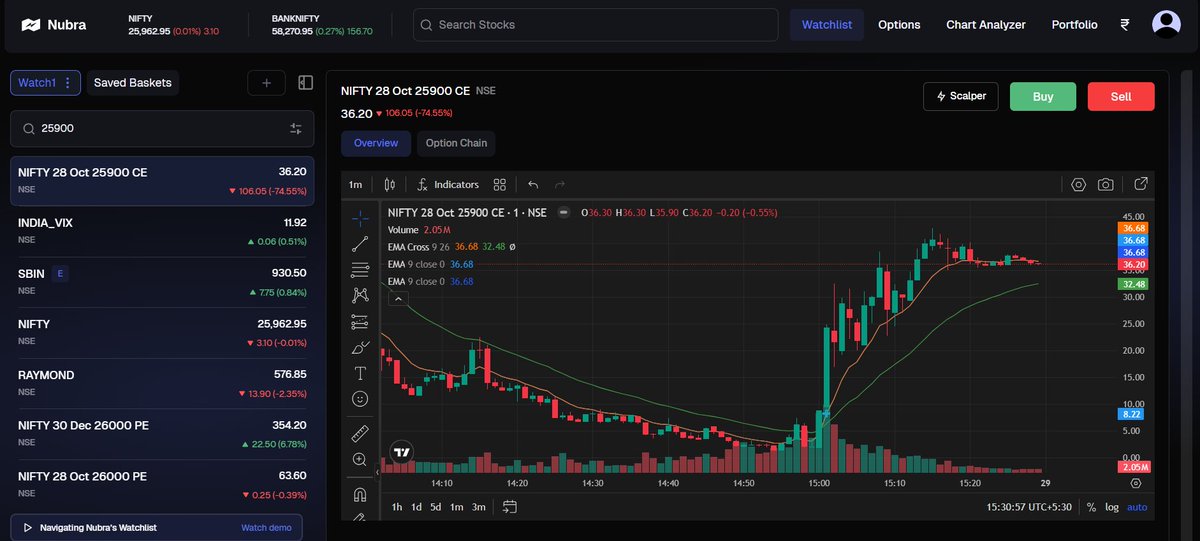
Task: Toggle auto scale mode
Action: tap(1137, 507)
